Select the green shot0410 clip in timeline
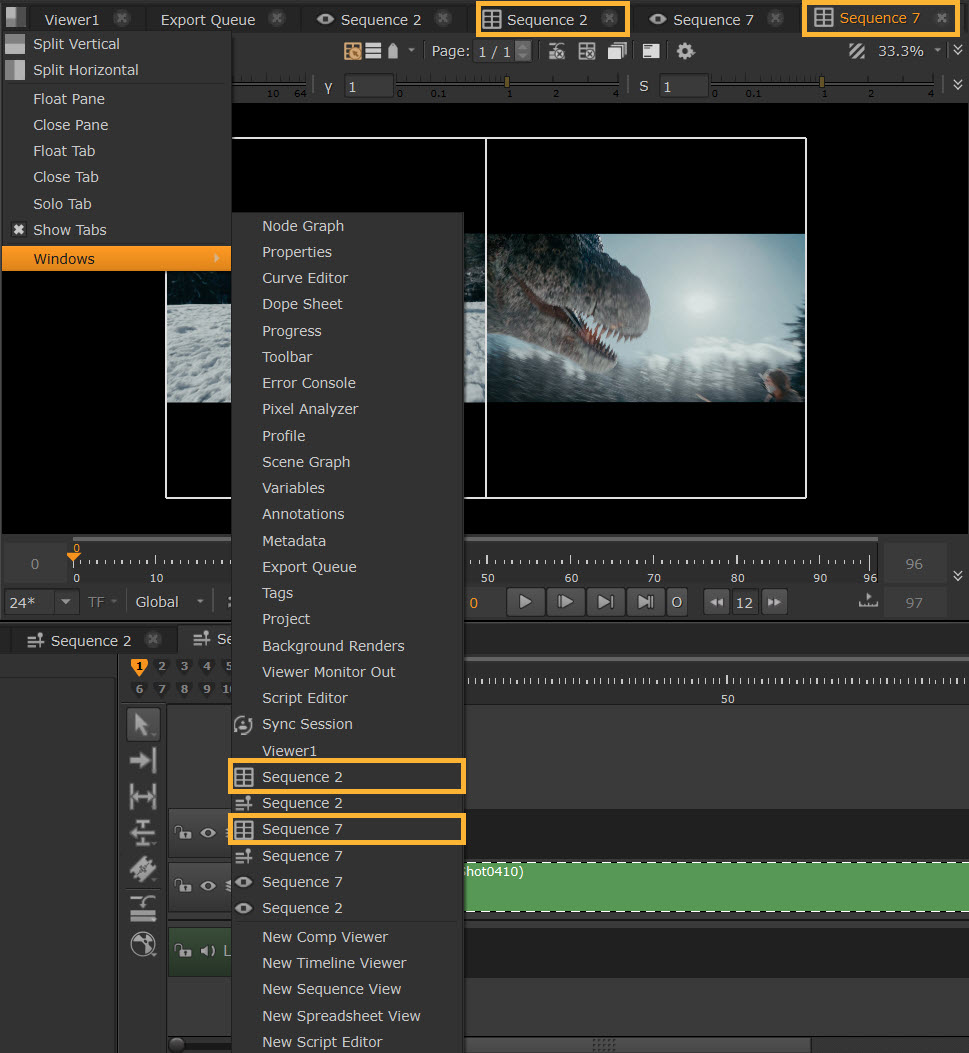969x1053 pixels. click(x=715, y=887)
